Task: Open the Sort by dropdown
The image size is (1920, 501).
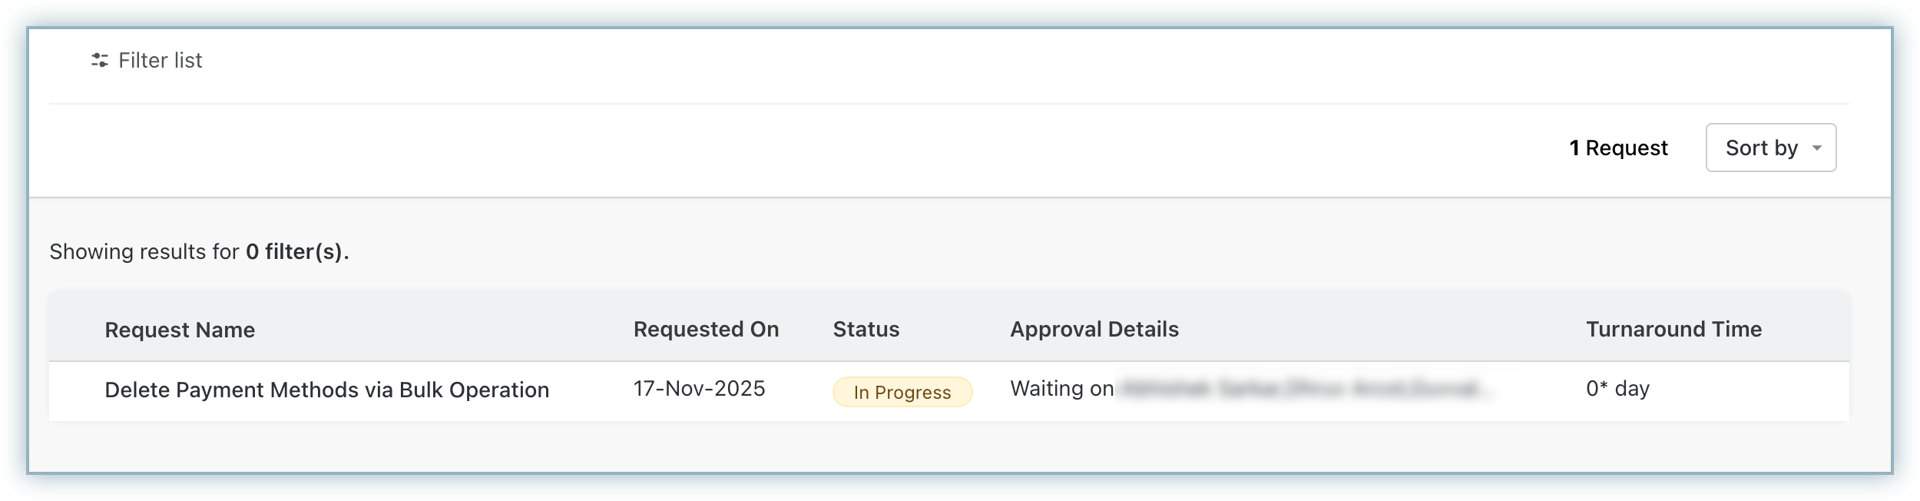Action: [x=1770, y=148]
